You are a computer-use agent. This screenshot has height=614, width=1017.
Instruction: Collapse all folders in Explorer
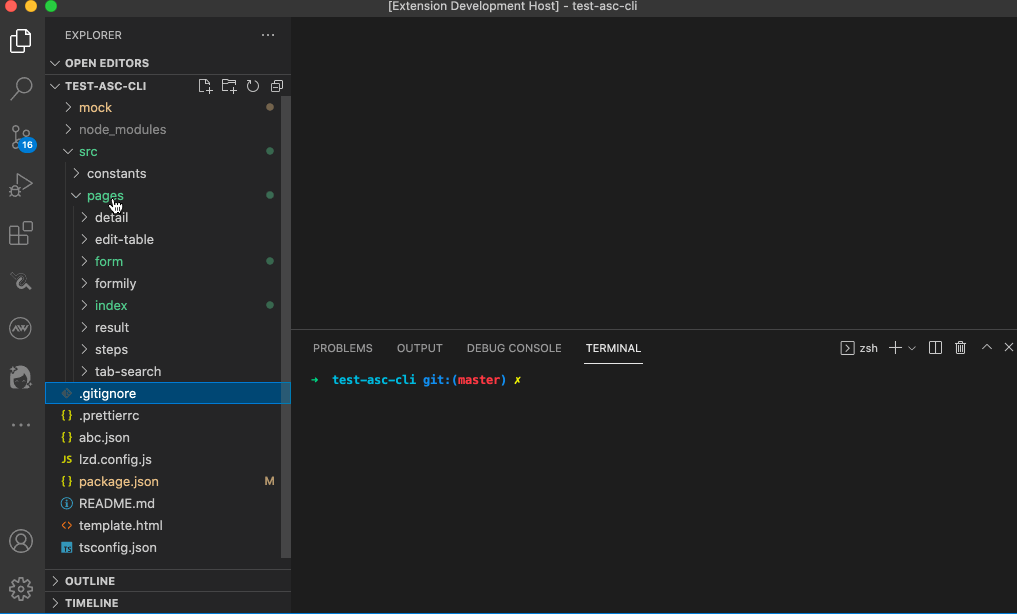pos(277,86)
